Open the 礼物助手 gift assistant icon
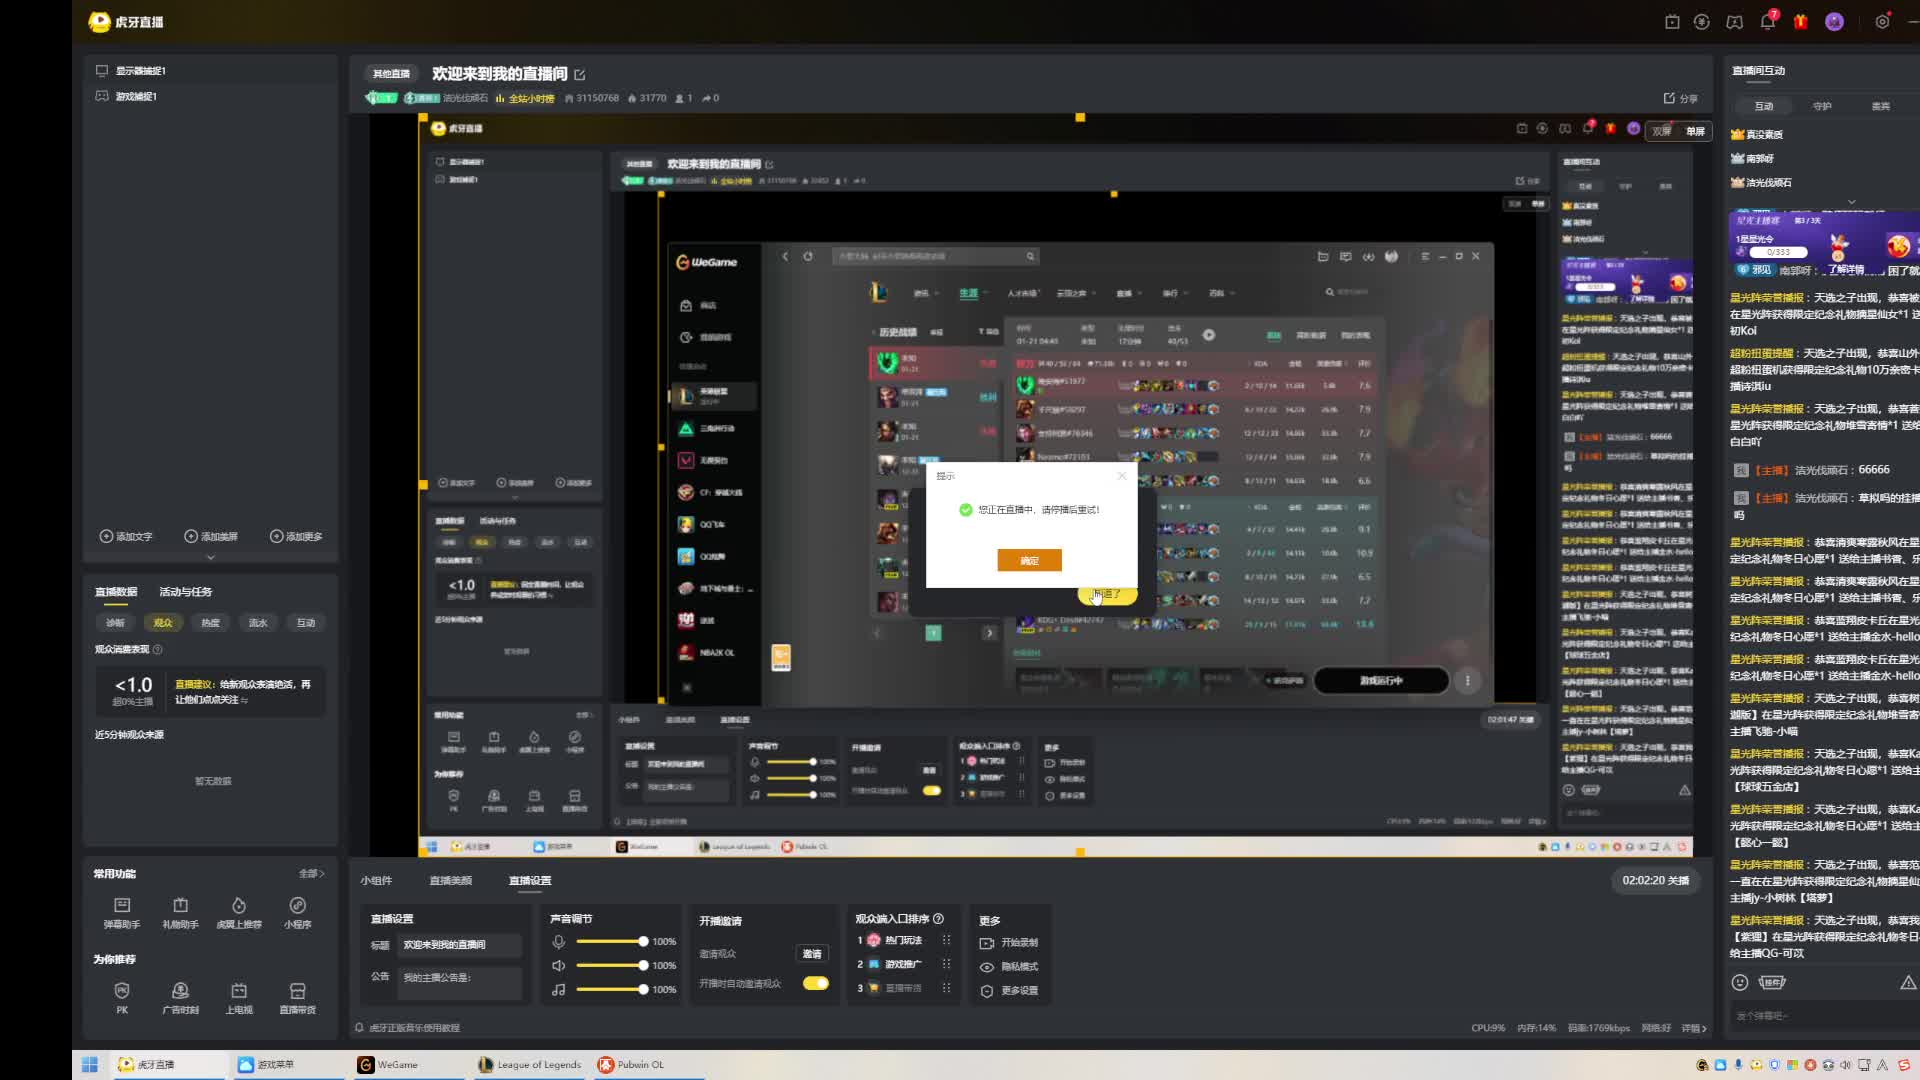The image size is (1920, 1080). click(x=180, y=906)
